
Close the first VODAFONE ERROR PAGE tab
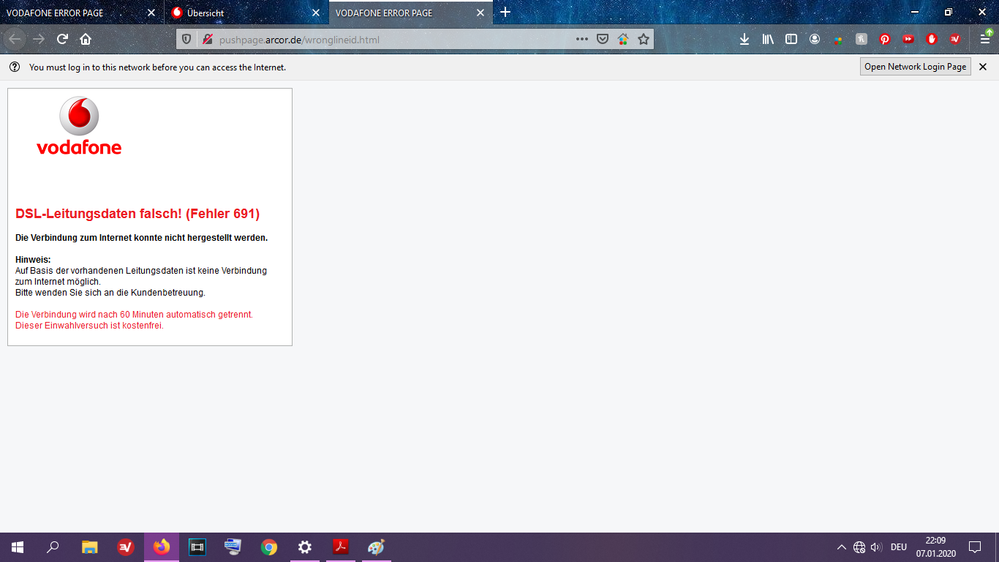151,13
